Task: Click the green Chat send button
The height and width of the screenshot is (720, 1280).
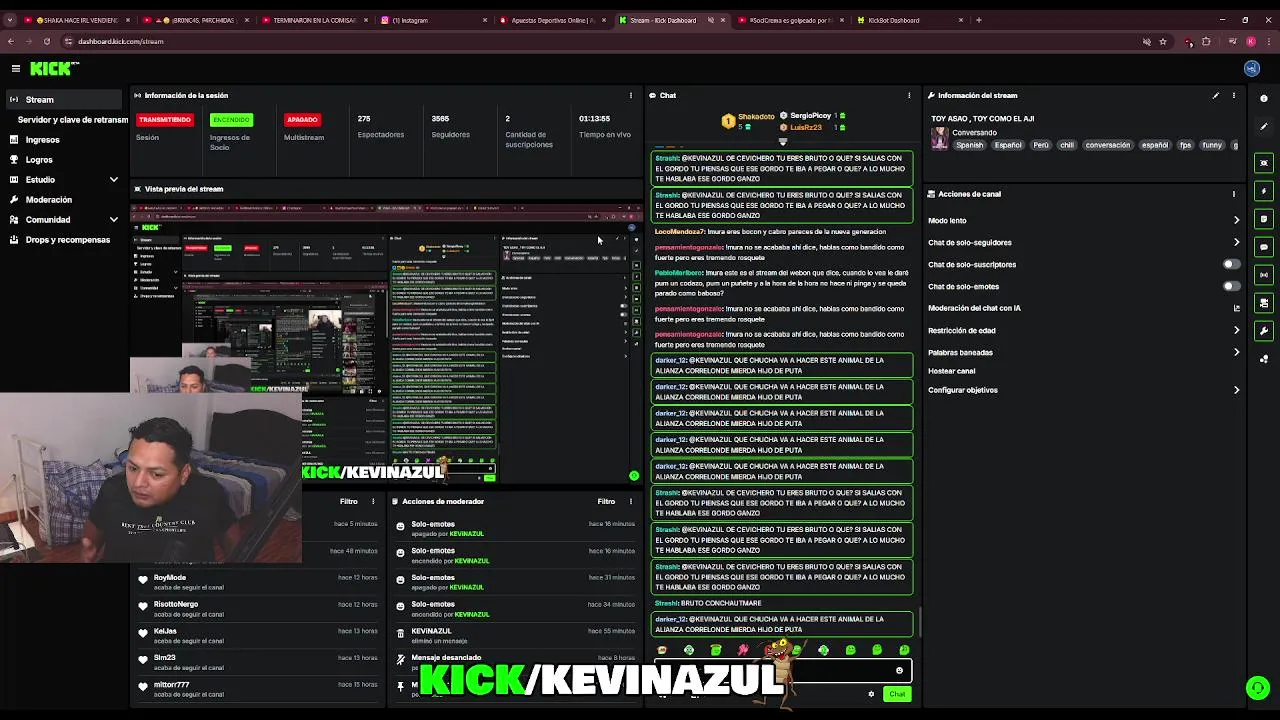Action: point(897,694)
